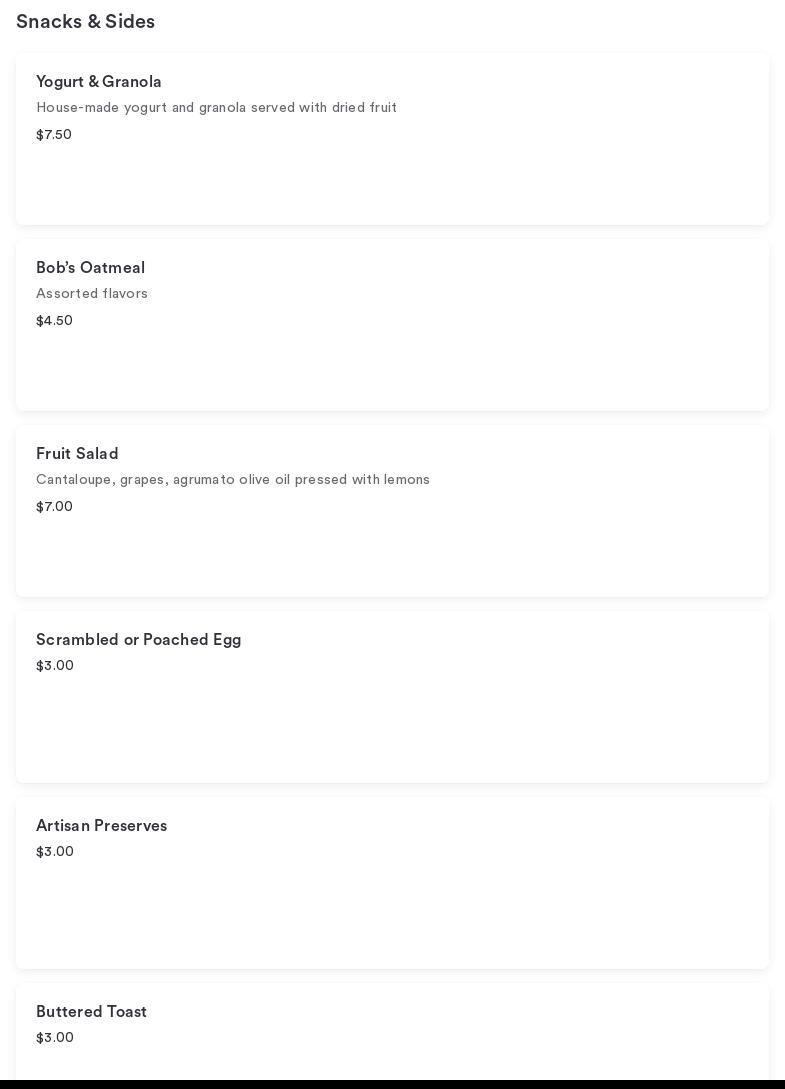Viewport: 785px width, 1089px height.
Task: Click the Assorted flavors description
Action: click(92, 294)
